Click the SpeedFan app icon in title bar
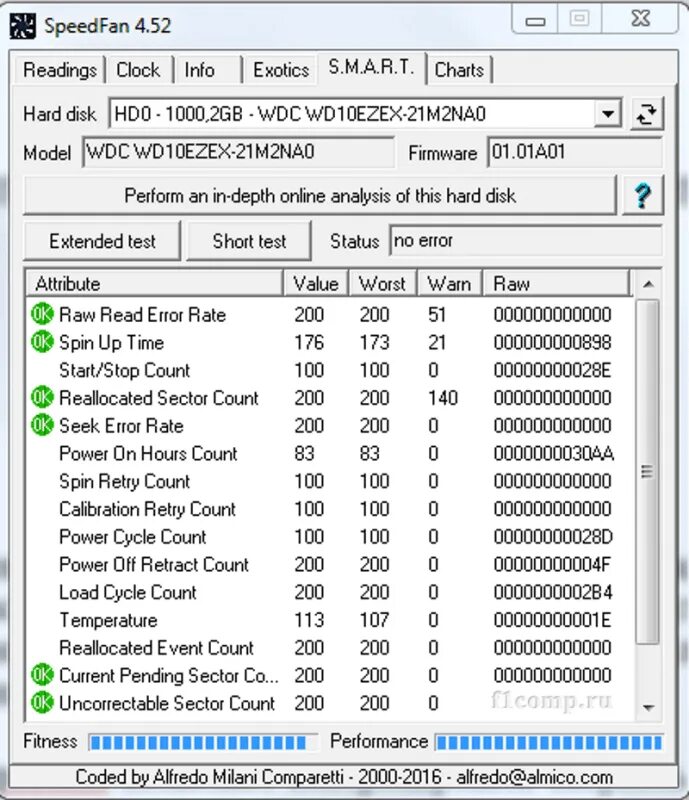689x800 pixels. [22, 26]
